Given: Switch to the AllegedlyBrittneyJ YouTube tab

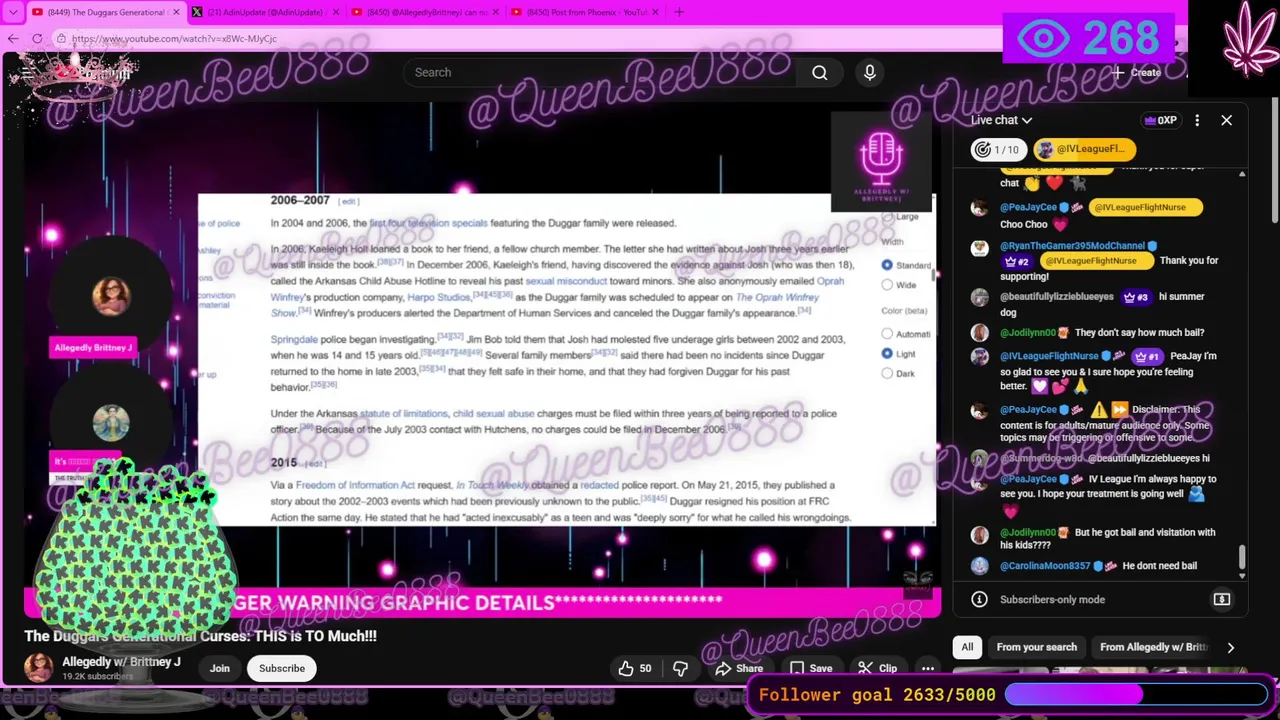Looking at the screenshot, I should point(424,12).
